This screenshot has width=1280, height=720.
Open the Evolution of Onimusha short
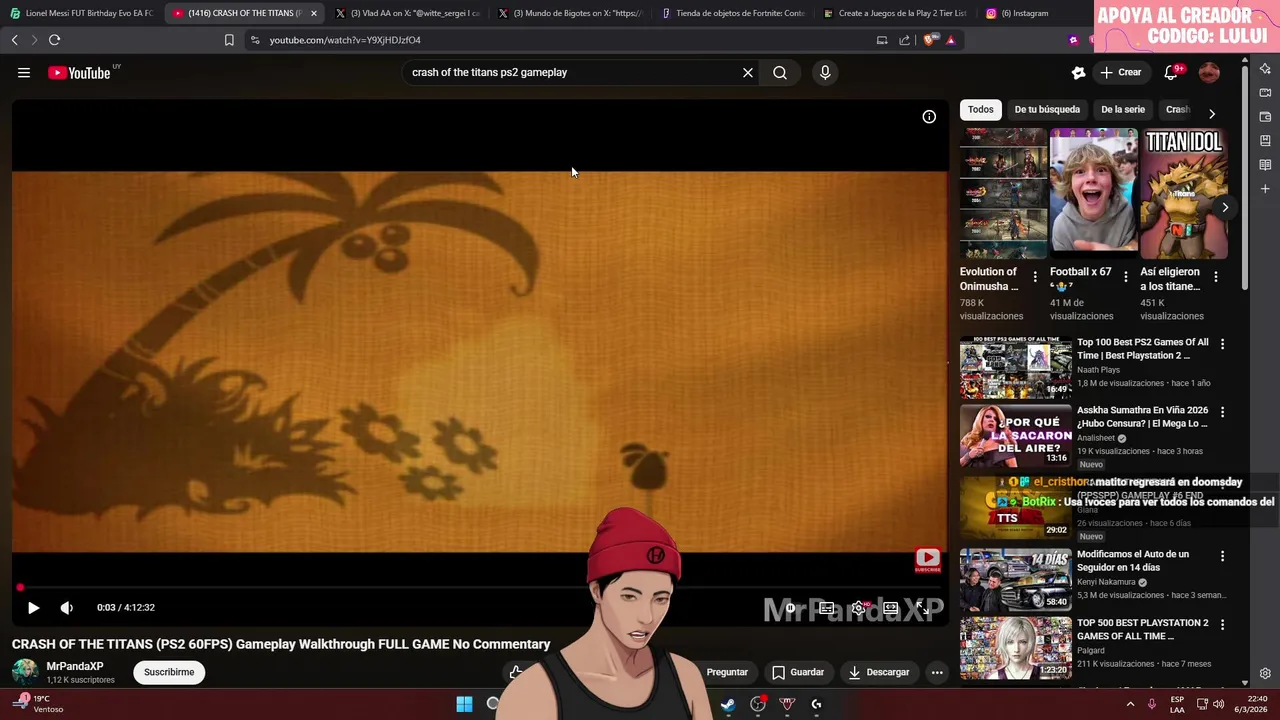click(1003, 194)
